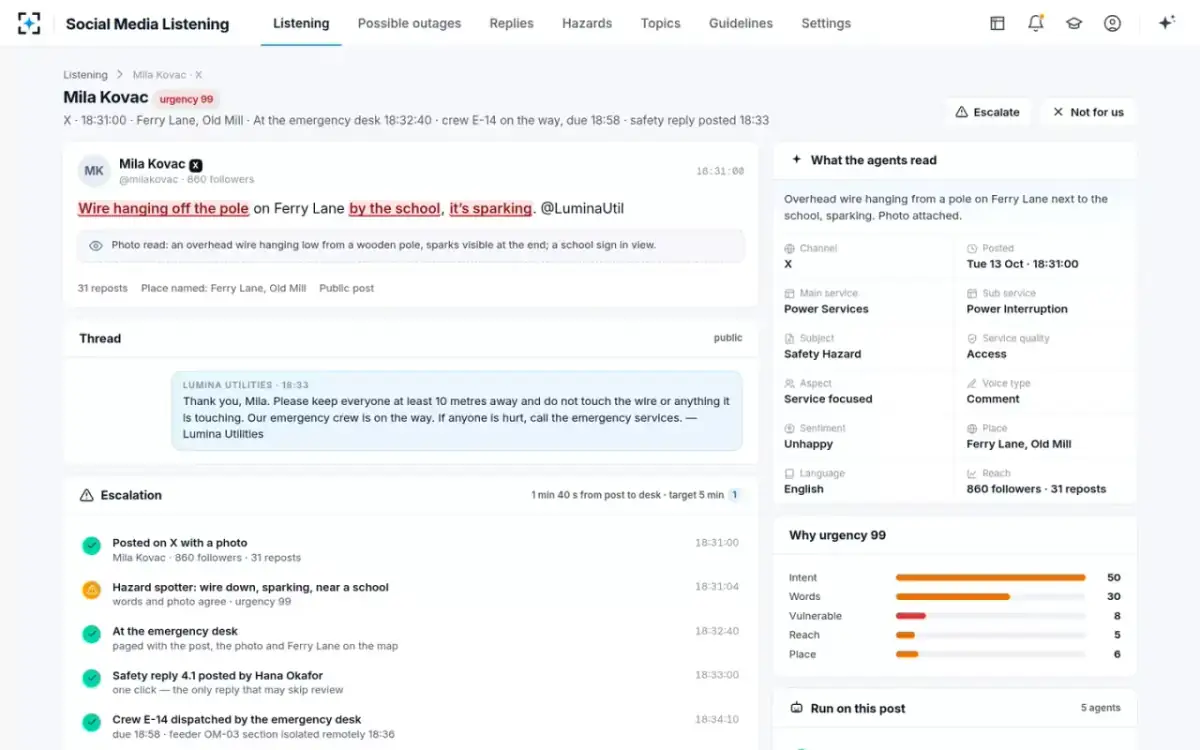Image resolution: width=1200 pixels, height=750 pixels.
Task: Click the Social Media Listening logo icon
Action: click(x=29, y=23)
